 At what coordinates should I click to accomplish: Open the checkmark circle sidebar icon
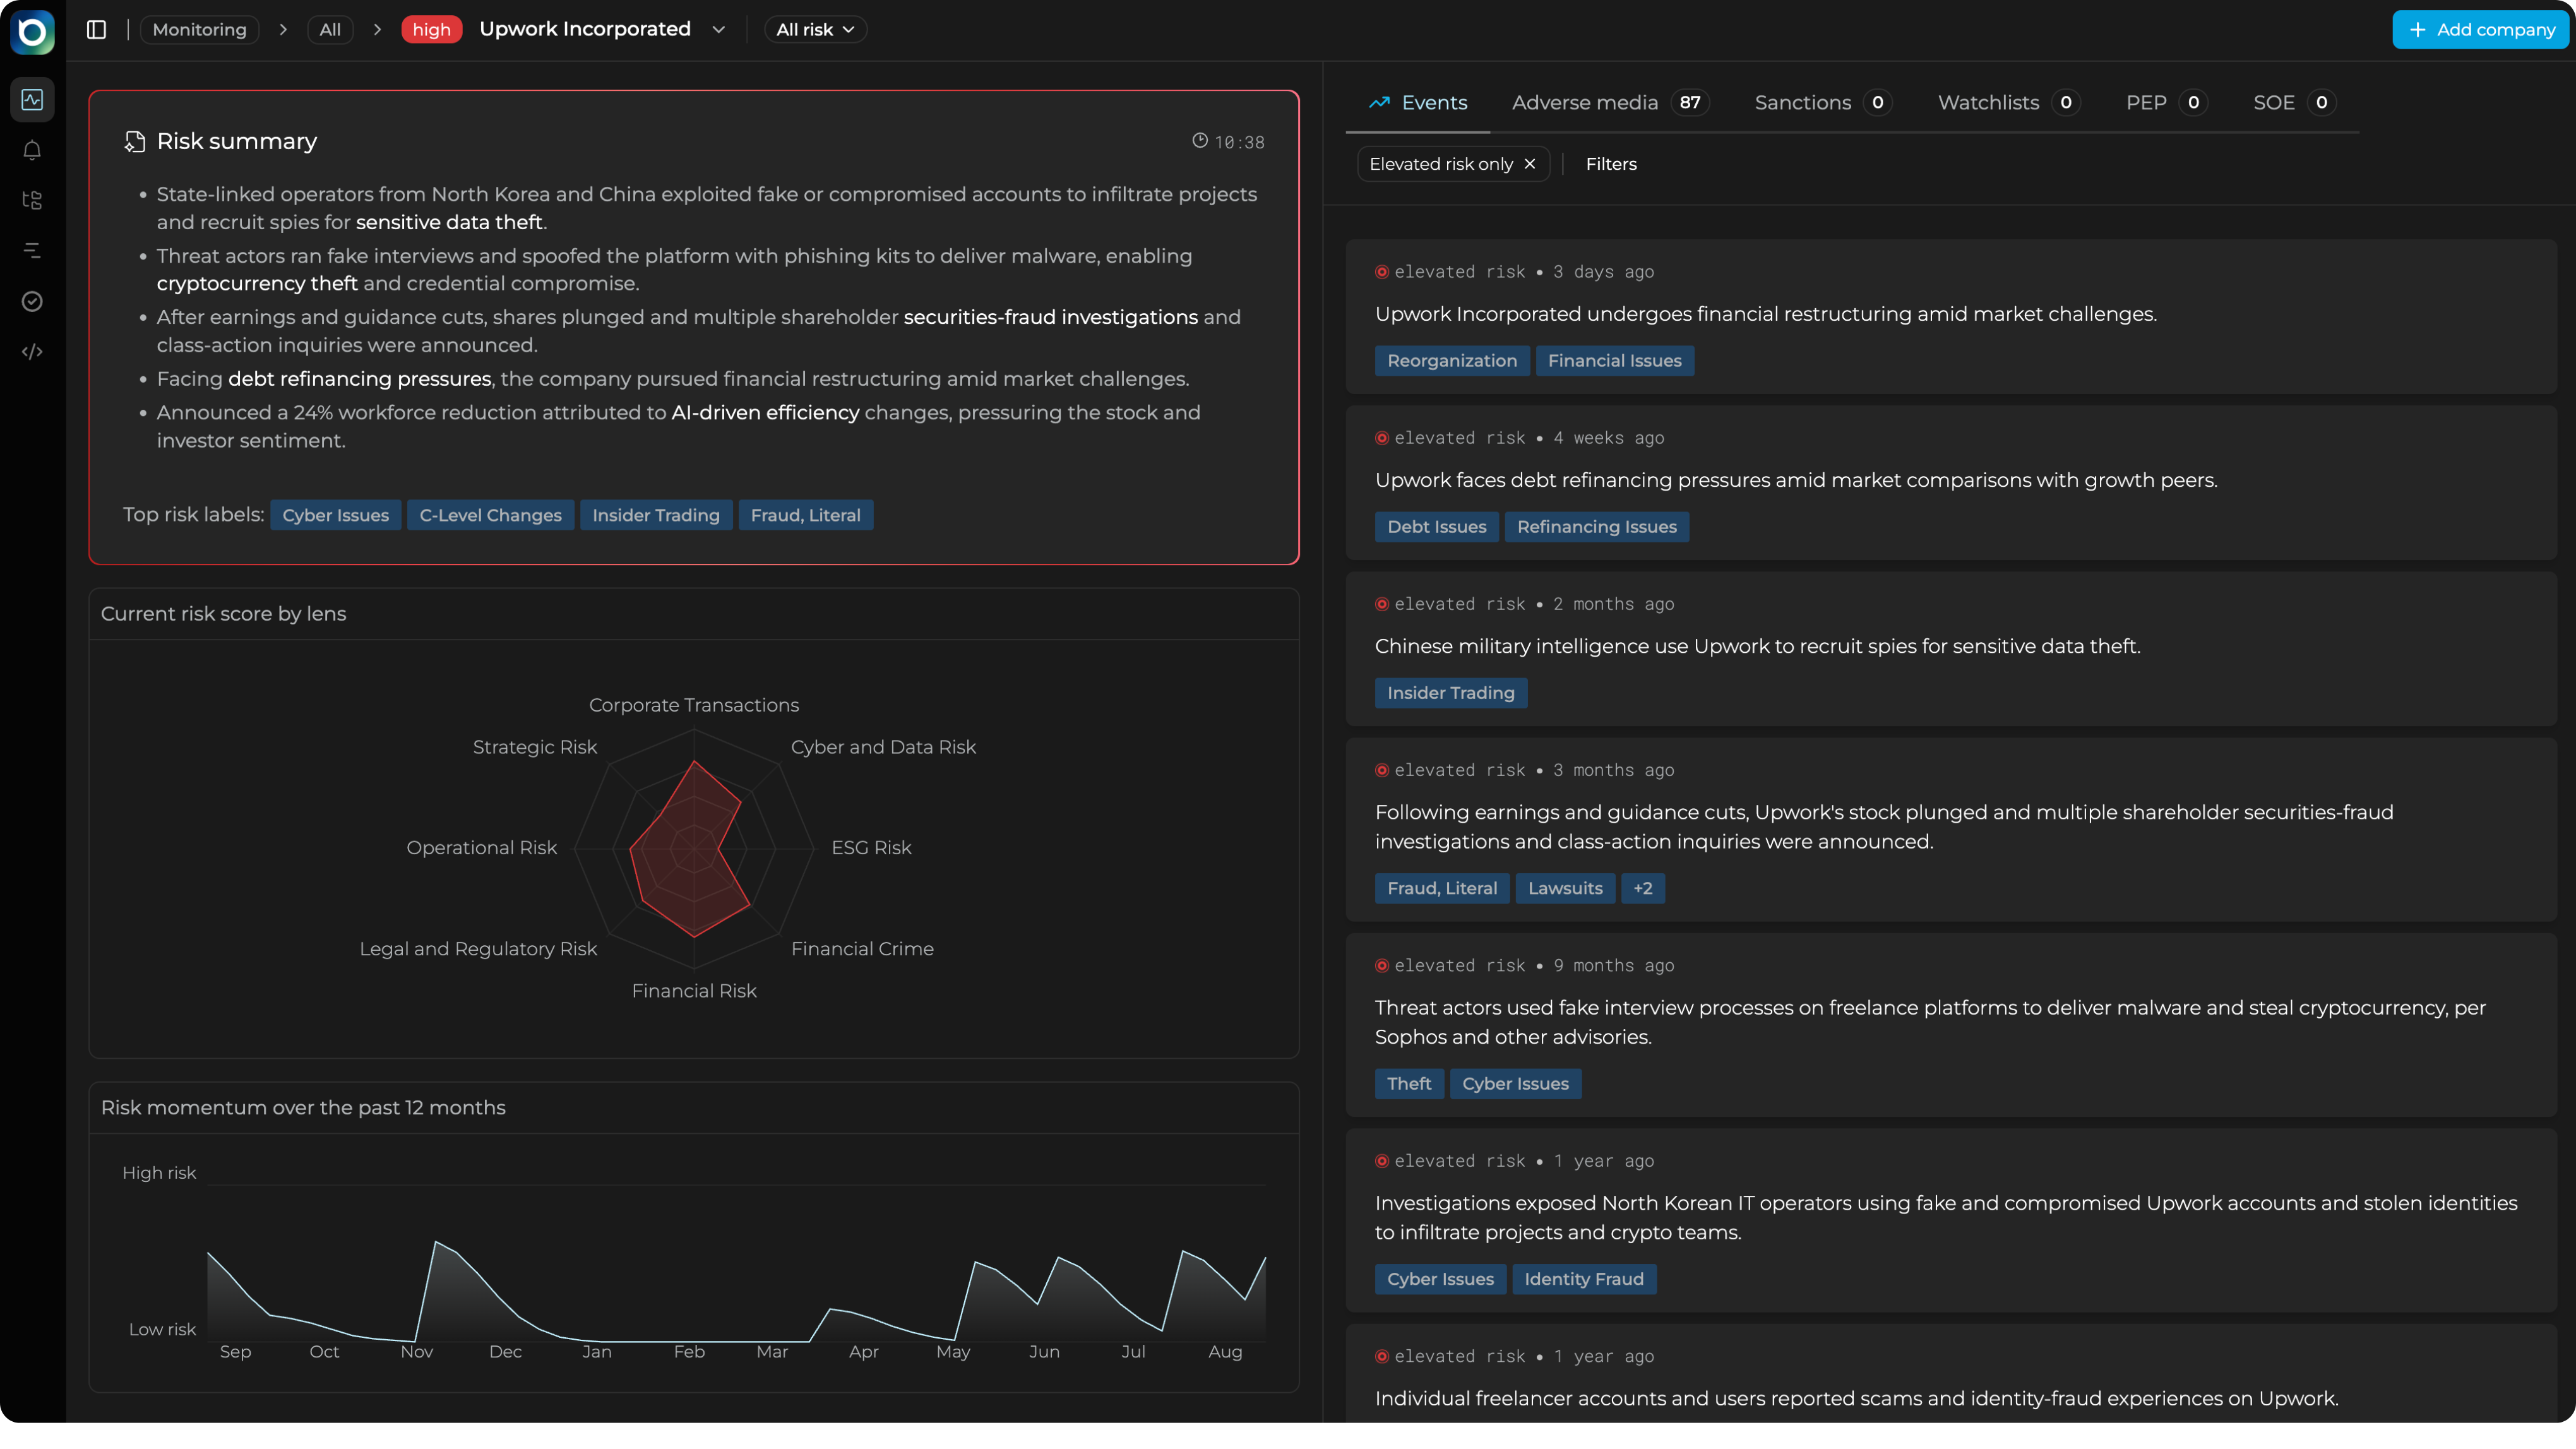[x=32, y=301]
